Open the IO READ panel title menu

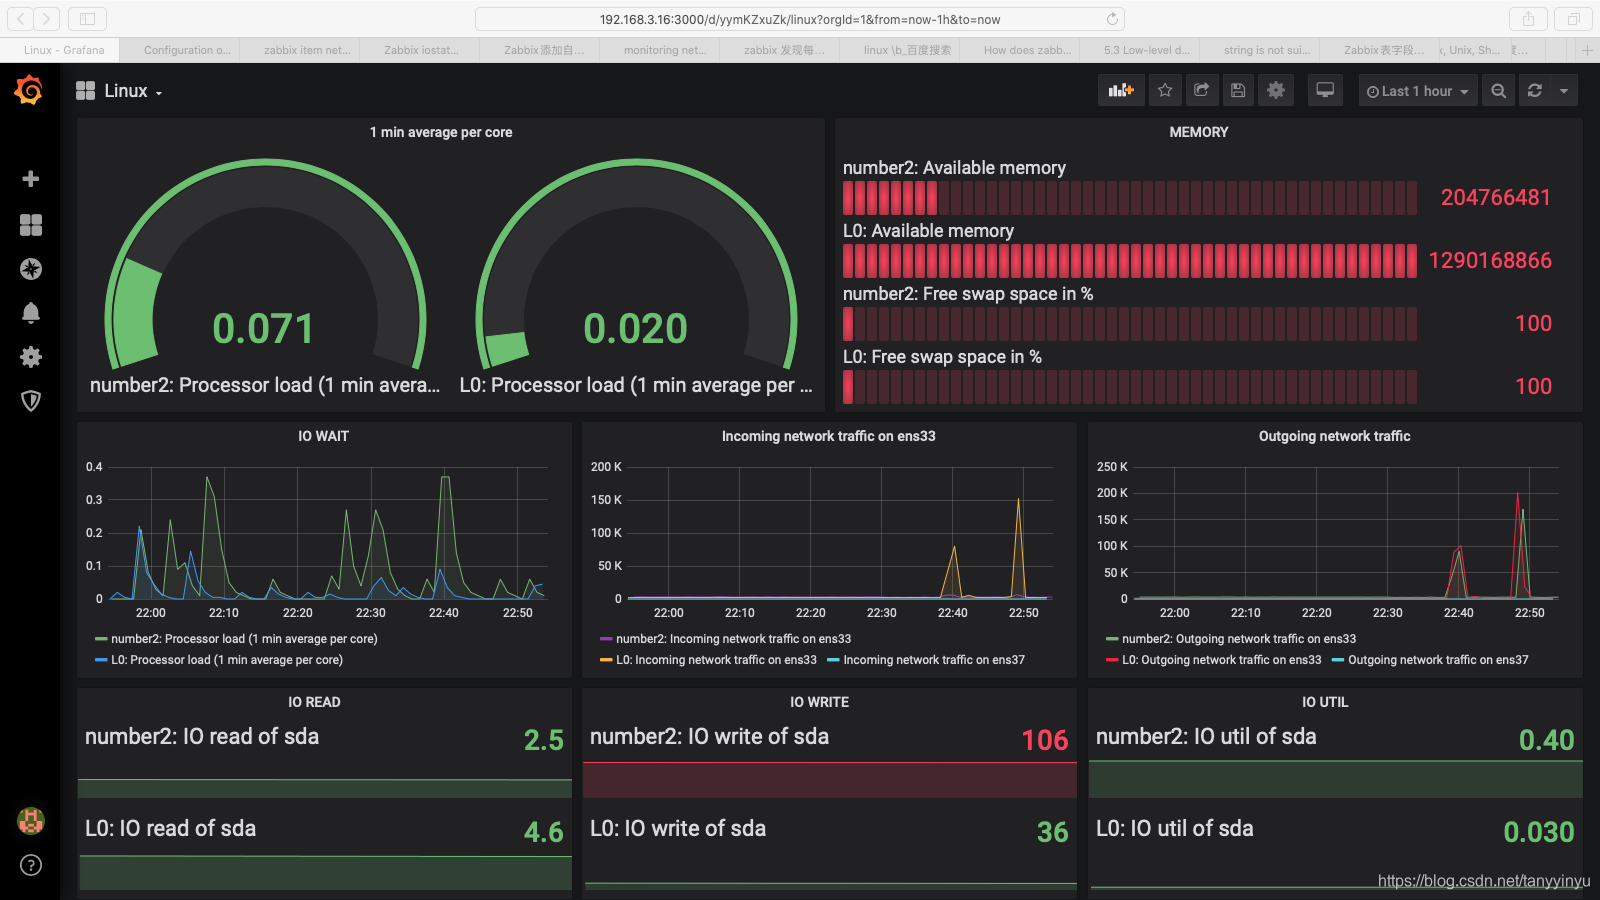(x=314, y=702)
